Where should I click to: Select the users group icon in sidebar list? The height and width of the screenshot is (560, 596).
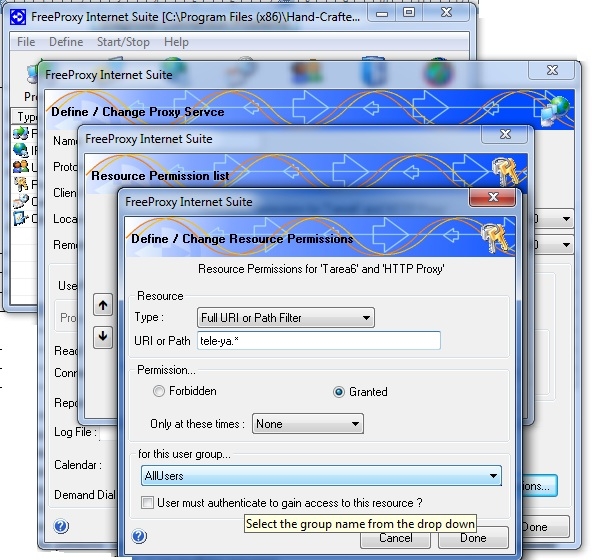(x=21, y=167)
